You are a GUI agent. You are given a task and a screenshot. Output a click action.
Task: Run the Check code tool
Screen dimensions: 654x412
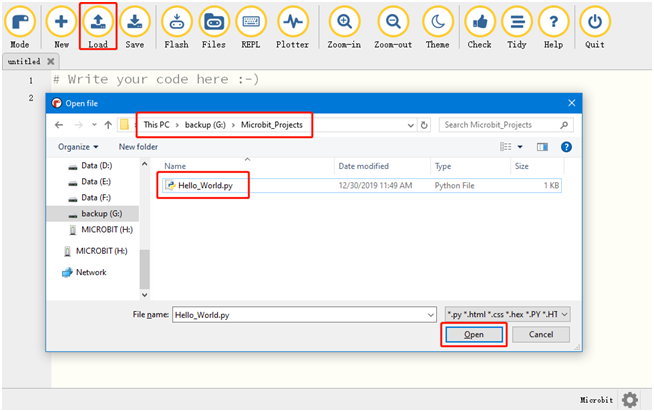pyautogui.click(x=479, y=22)
